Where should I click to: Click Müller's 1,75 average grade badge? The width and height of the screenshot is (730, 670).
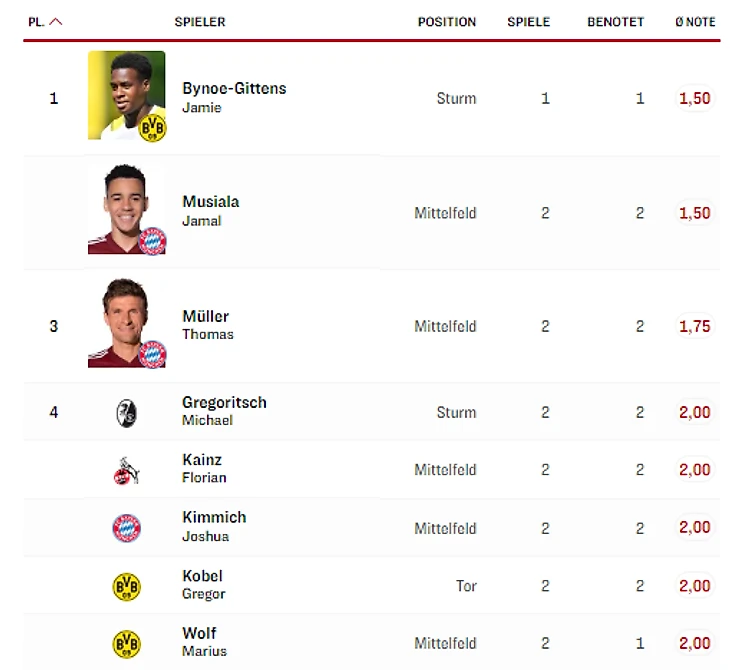[x=694, y=326]
